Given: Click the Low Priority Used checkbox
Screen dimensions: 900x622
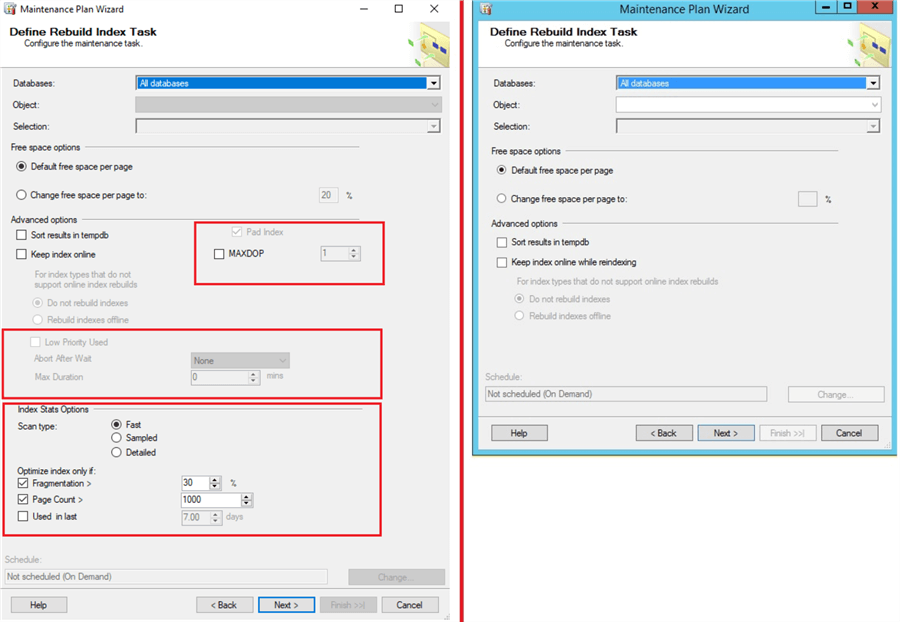Looking at the screenshot, I should pos(35,342).
